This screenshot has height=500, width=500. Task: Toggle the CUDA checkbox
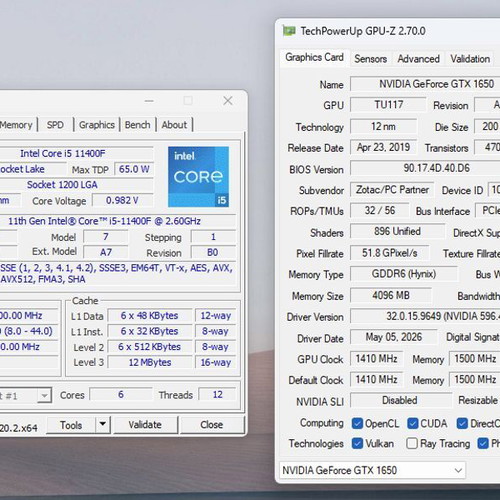413,423
